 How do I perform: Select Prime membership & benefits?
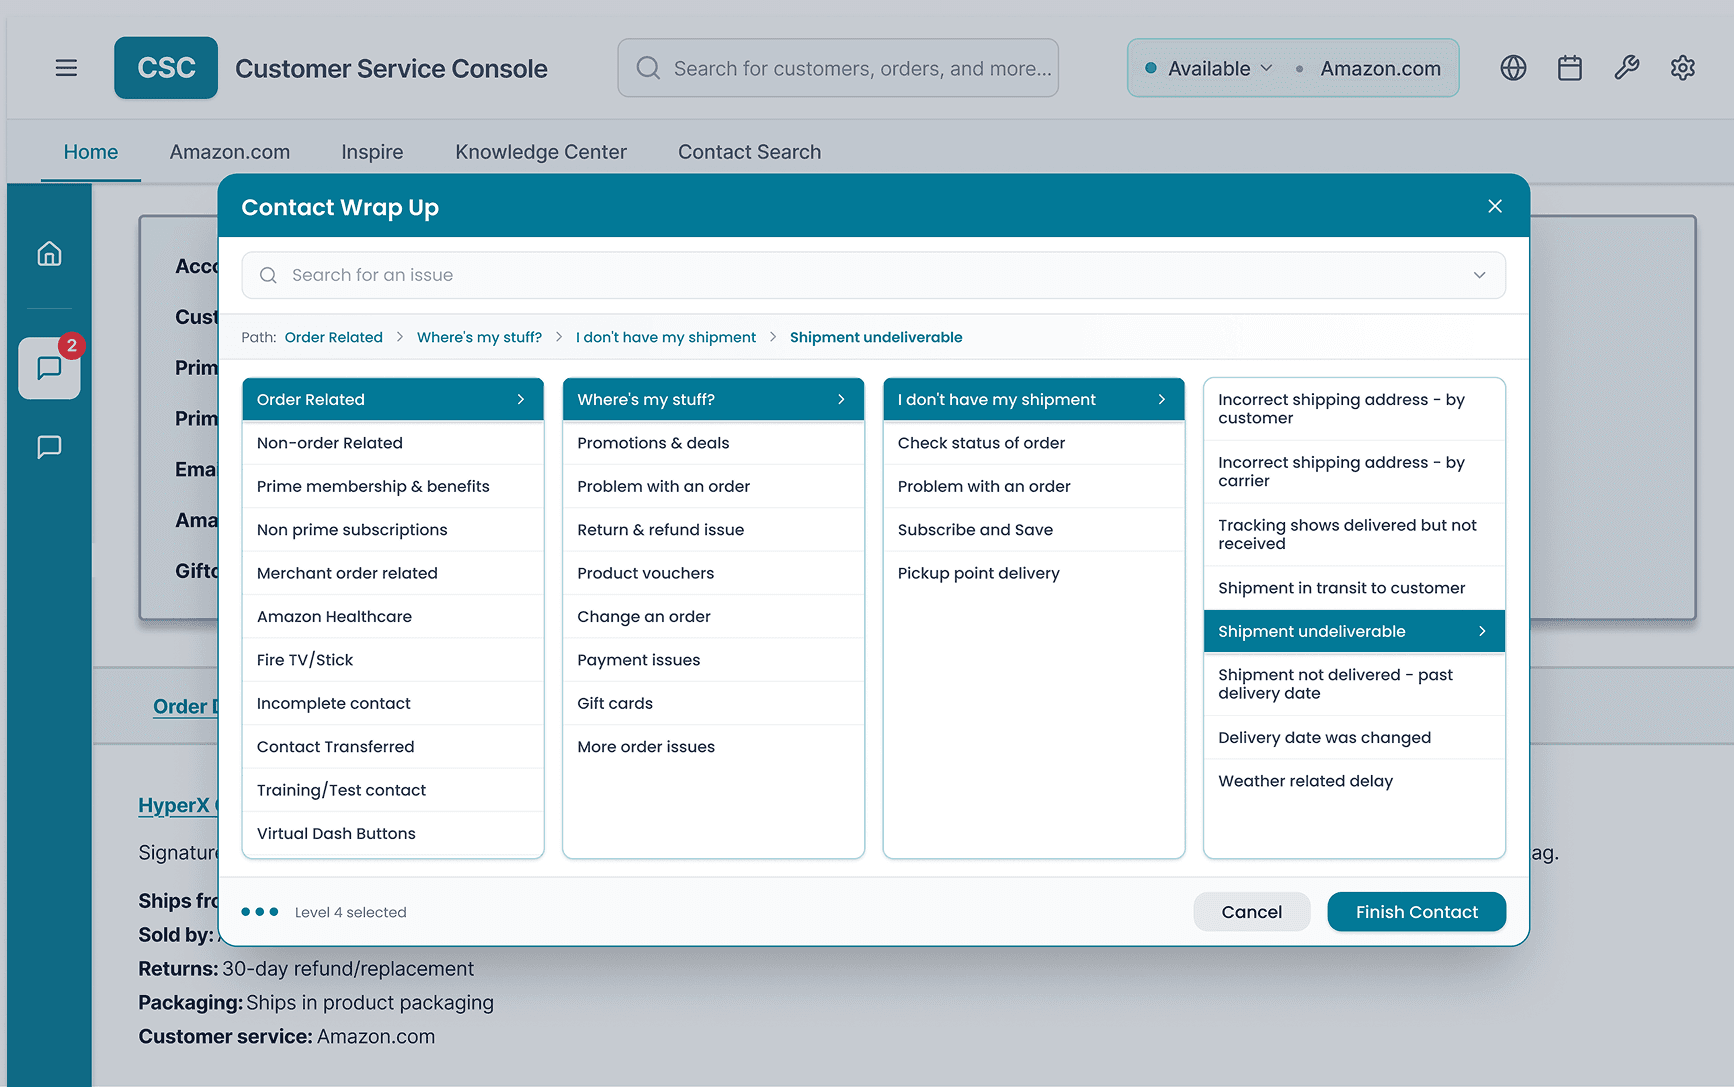[x=393, y=486]
